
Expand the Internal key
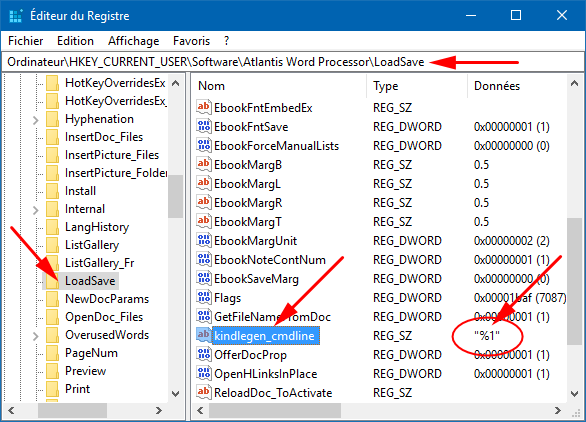point(36,210)
